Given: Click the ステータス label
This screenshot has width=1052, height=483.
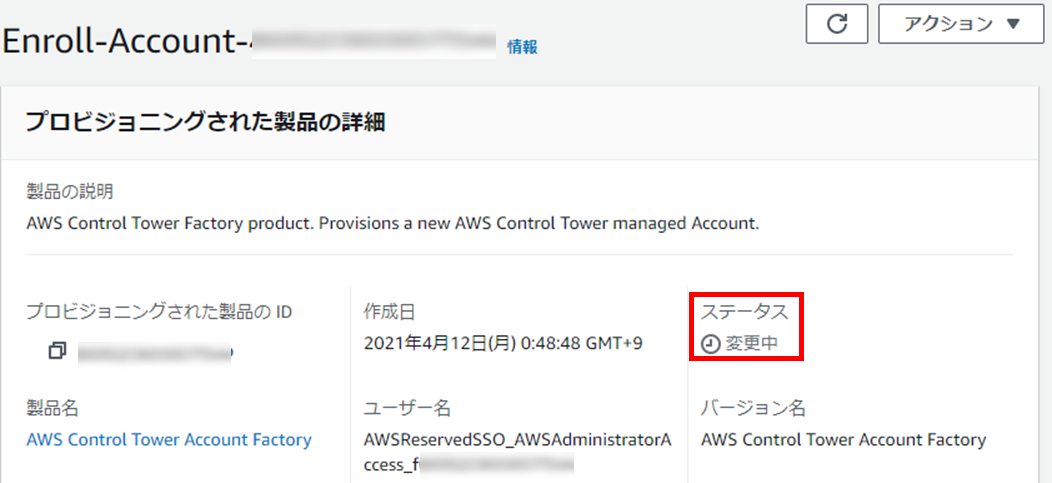Looking at the screenshot, I should coord(745,311).
